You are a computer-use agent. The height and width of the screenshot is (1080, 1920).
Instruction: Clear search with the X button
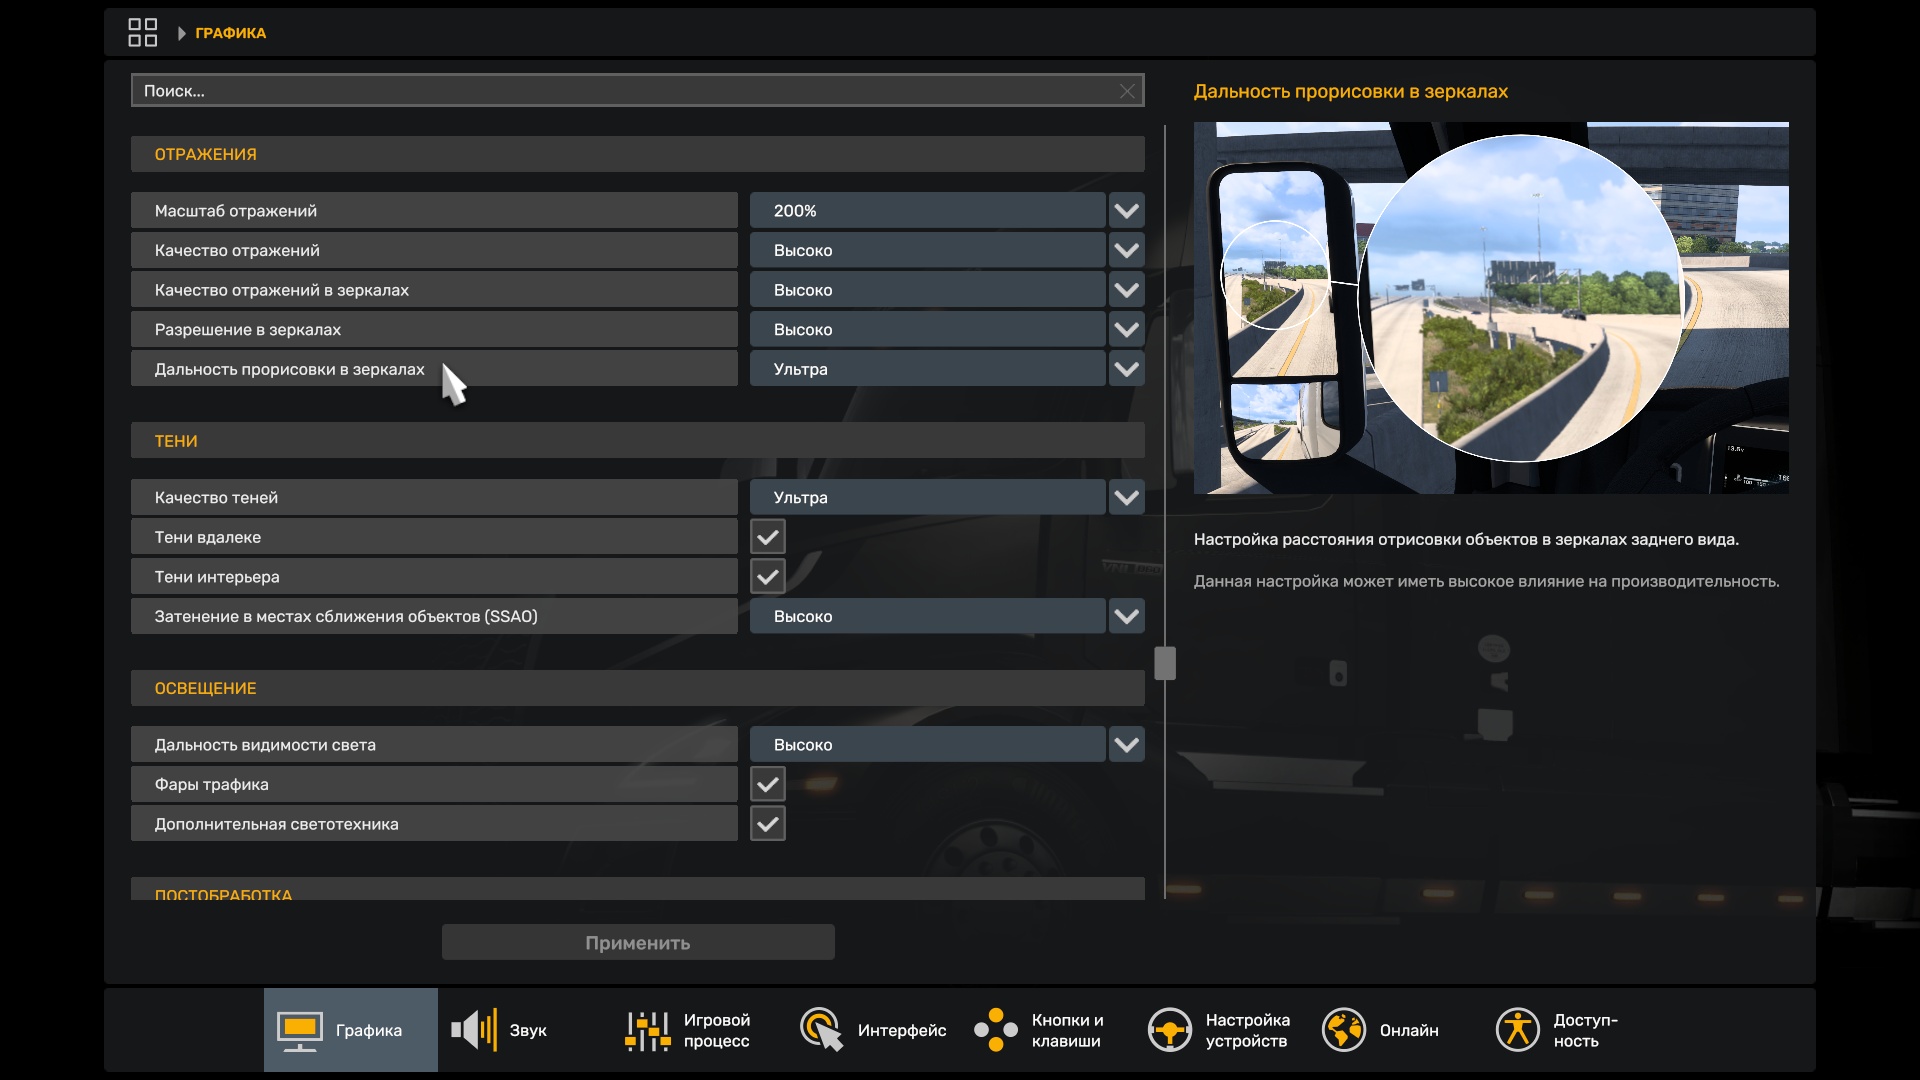[1127, 91]
